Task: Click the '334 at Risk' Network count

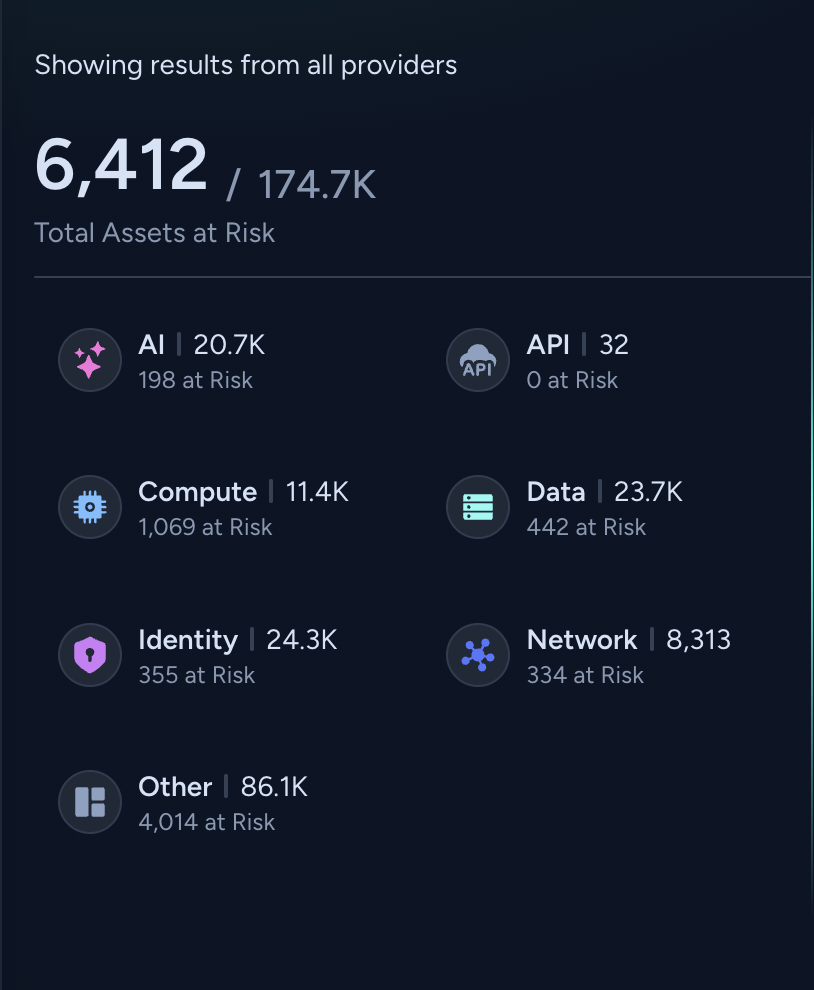Action: 585,675
